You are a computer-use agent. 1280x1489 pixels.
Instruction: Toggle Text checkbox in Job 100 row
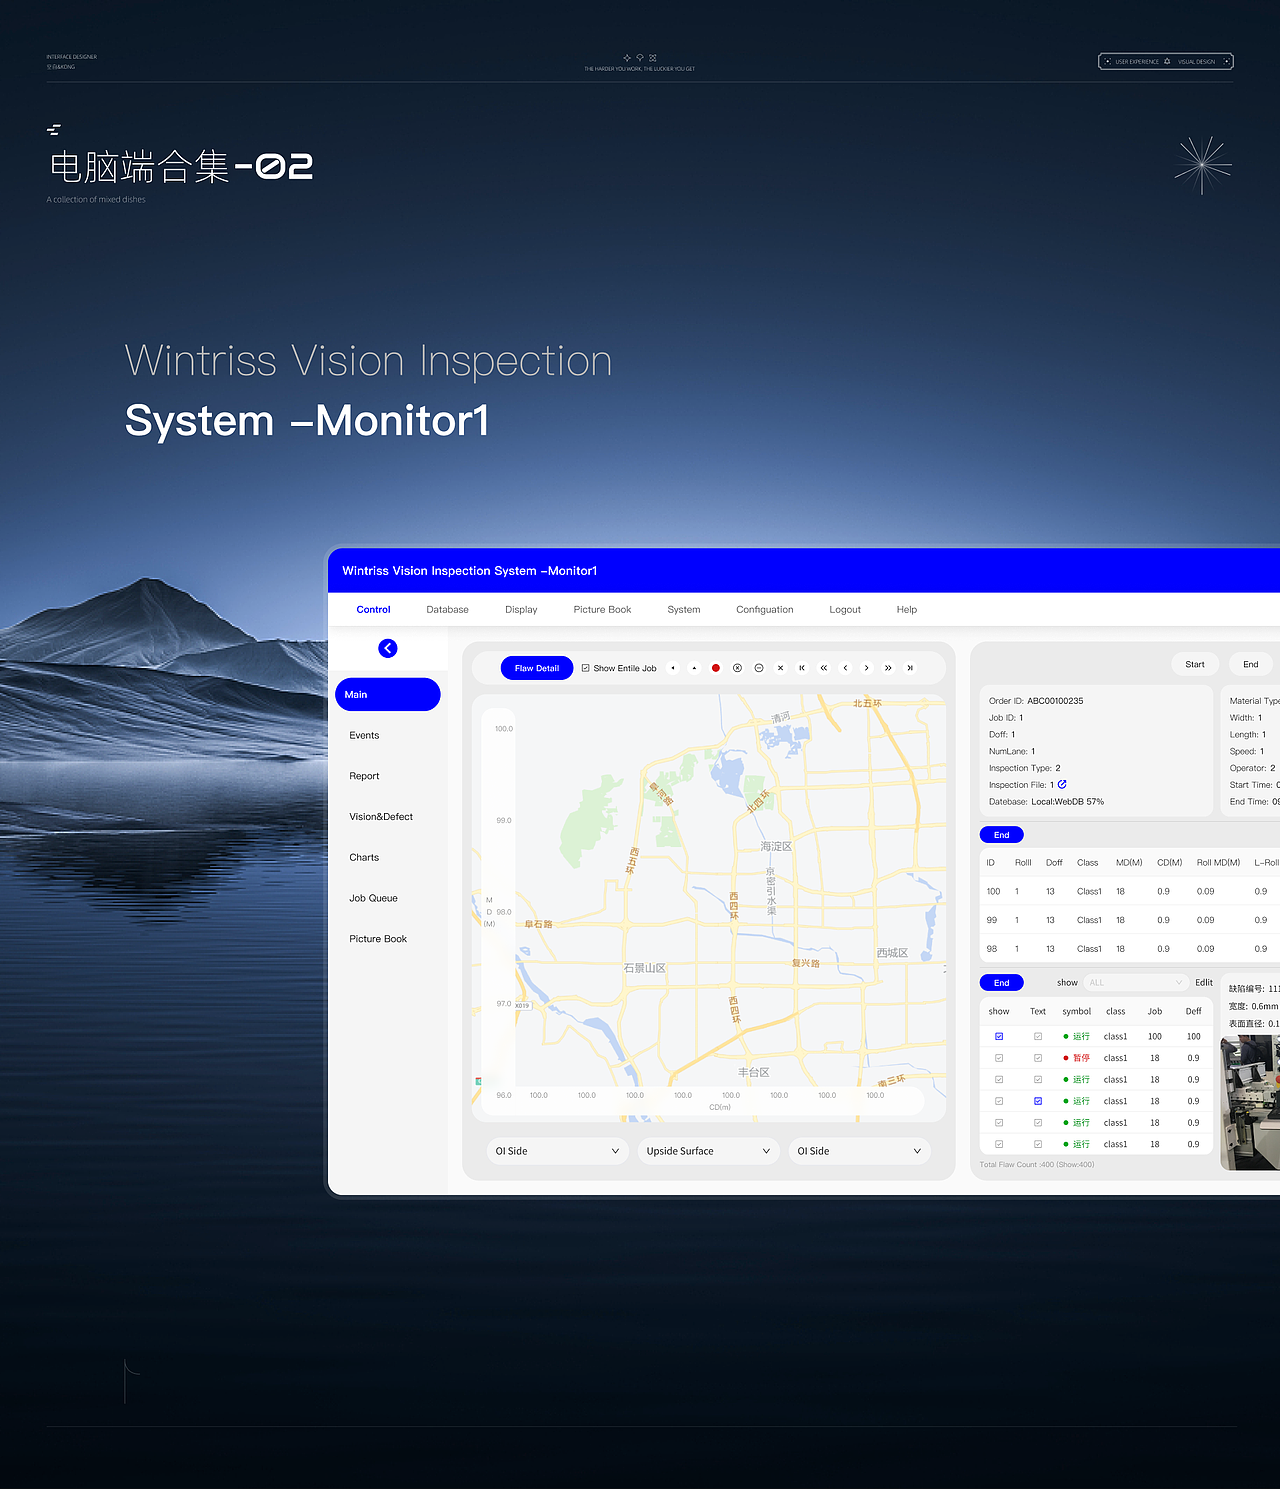[x=1038, y=1037]
